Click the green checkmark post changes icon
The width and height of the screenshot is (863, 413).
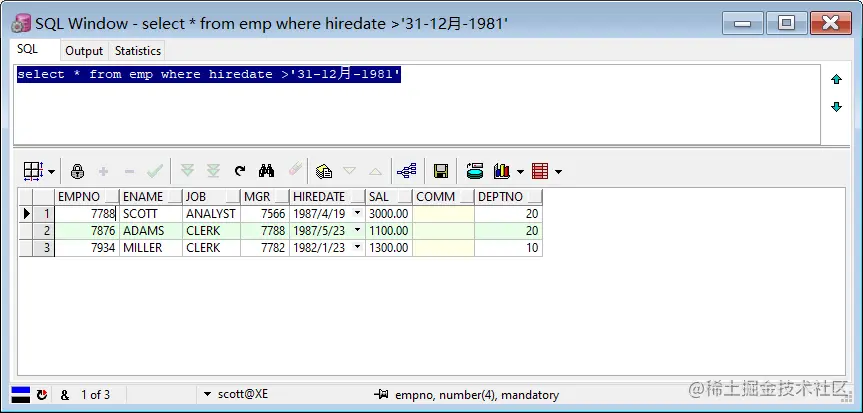(155, 172)
